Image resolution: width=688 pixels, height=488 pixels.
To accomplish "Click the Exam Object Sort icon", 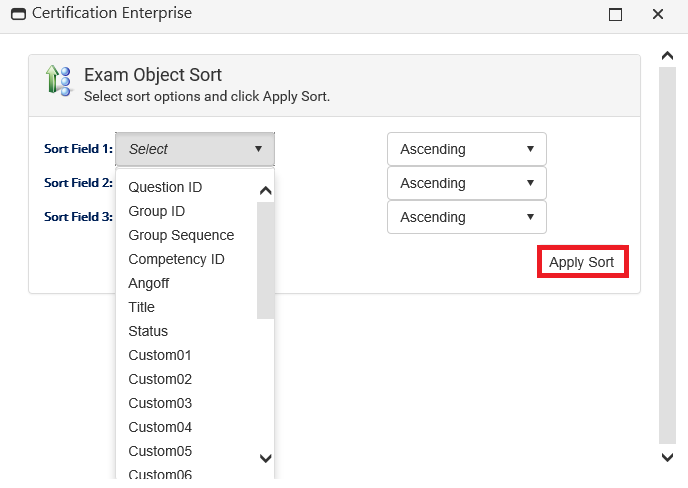I will click(59, 81).
